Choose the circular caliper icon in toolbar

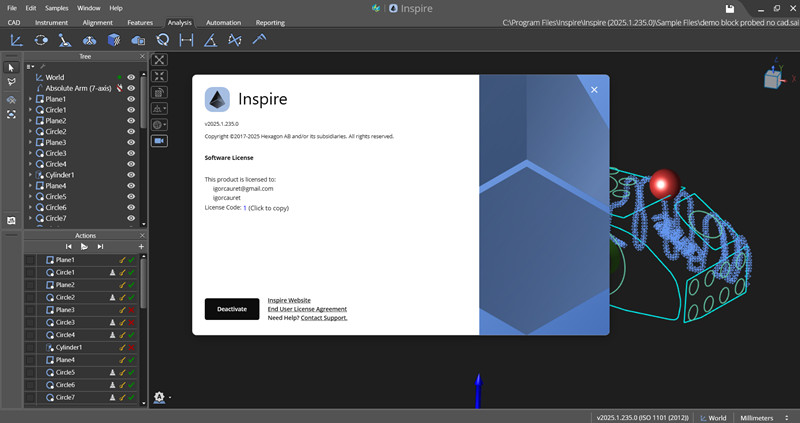pyautogui.click(x=163, y=40)
